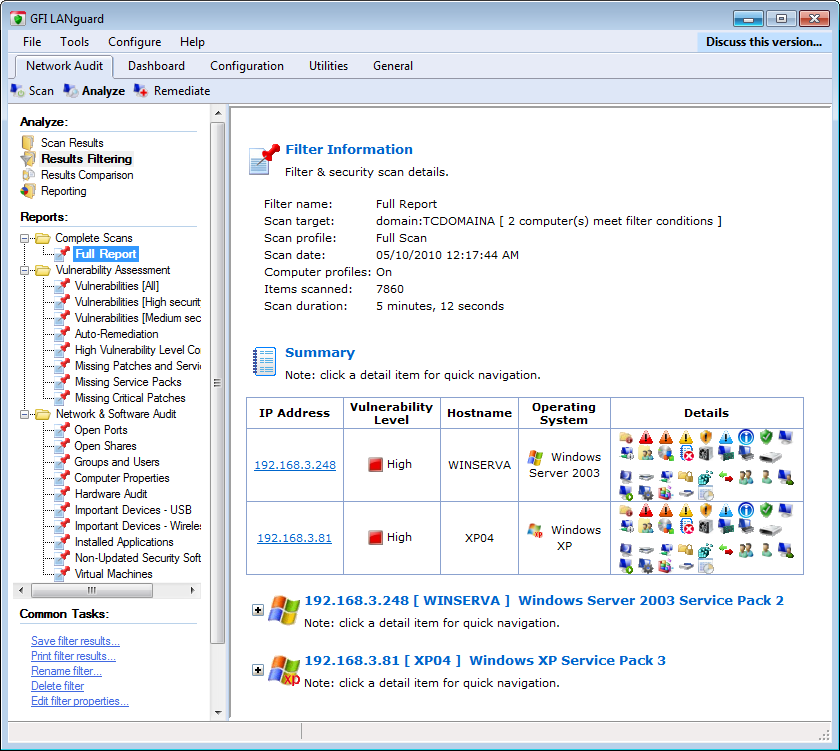The width and height of the screenshot is (840, 751).
Task: Click registry cube icon in WINSERVA row
Action: tap(706, 476)
